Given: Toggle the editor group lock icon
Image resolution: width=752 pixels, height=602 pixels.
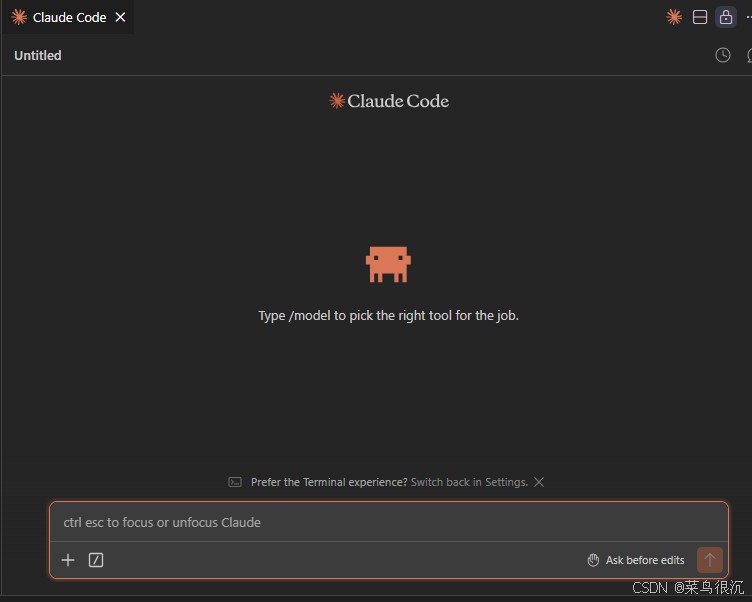Looking at the screenshot, I should [x=726, y=17].
